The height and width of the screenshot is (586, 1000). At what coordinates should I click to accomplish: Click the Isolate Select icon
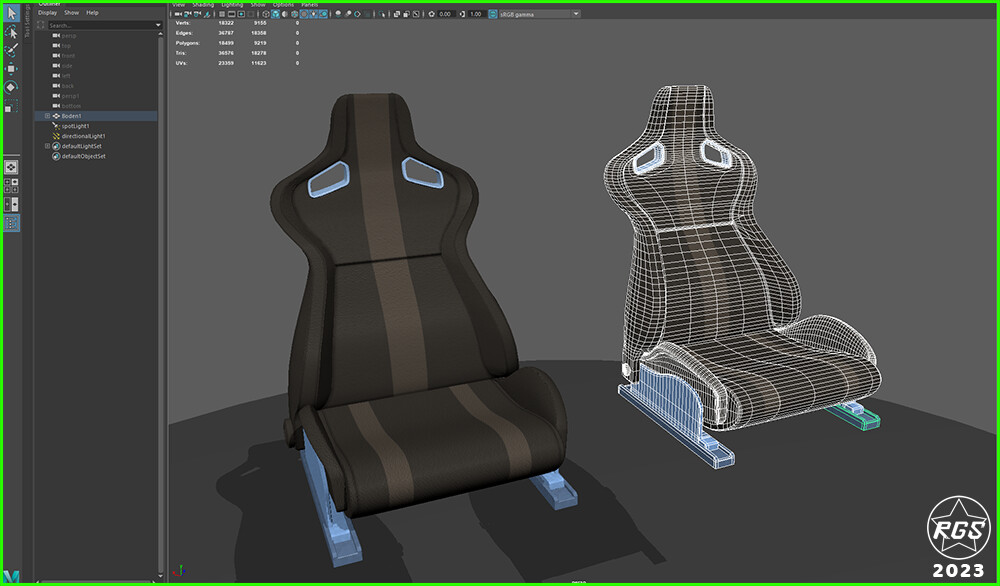point(381,14)
